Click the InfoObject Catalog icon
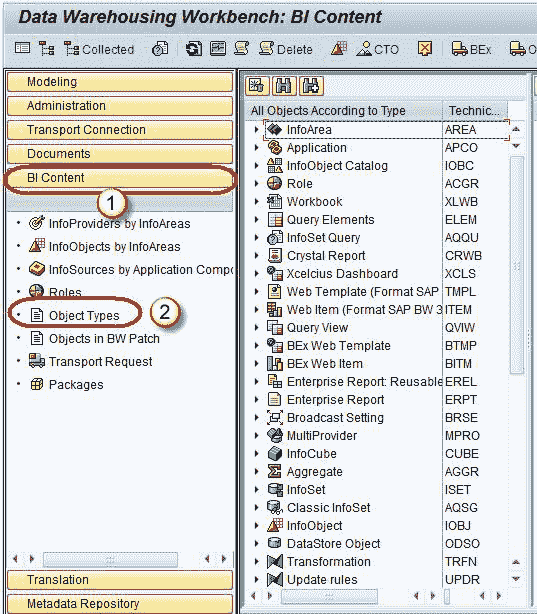This screenshot has height=614, width=537. 275,166
